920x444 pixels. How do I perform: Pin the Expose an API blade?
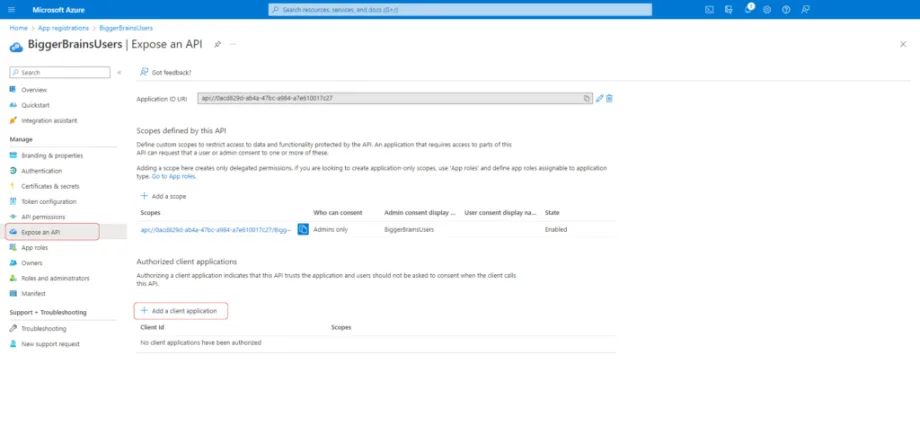pos(217,45)
